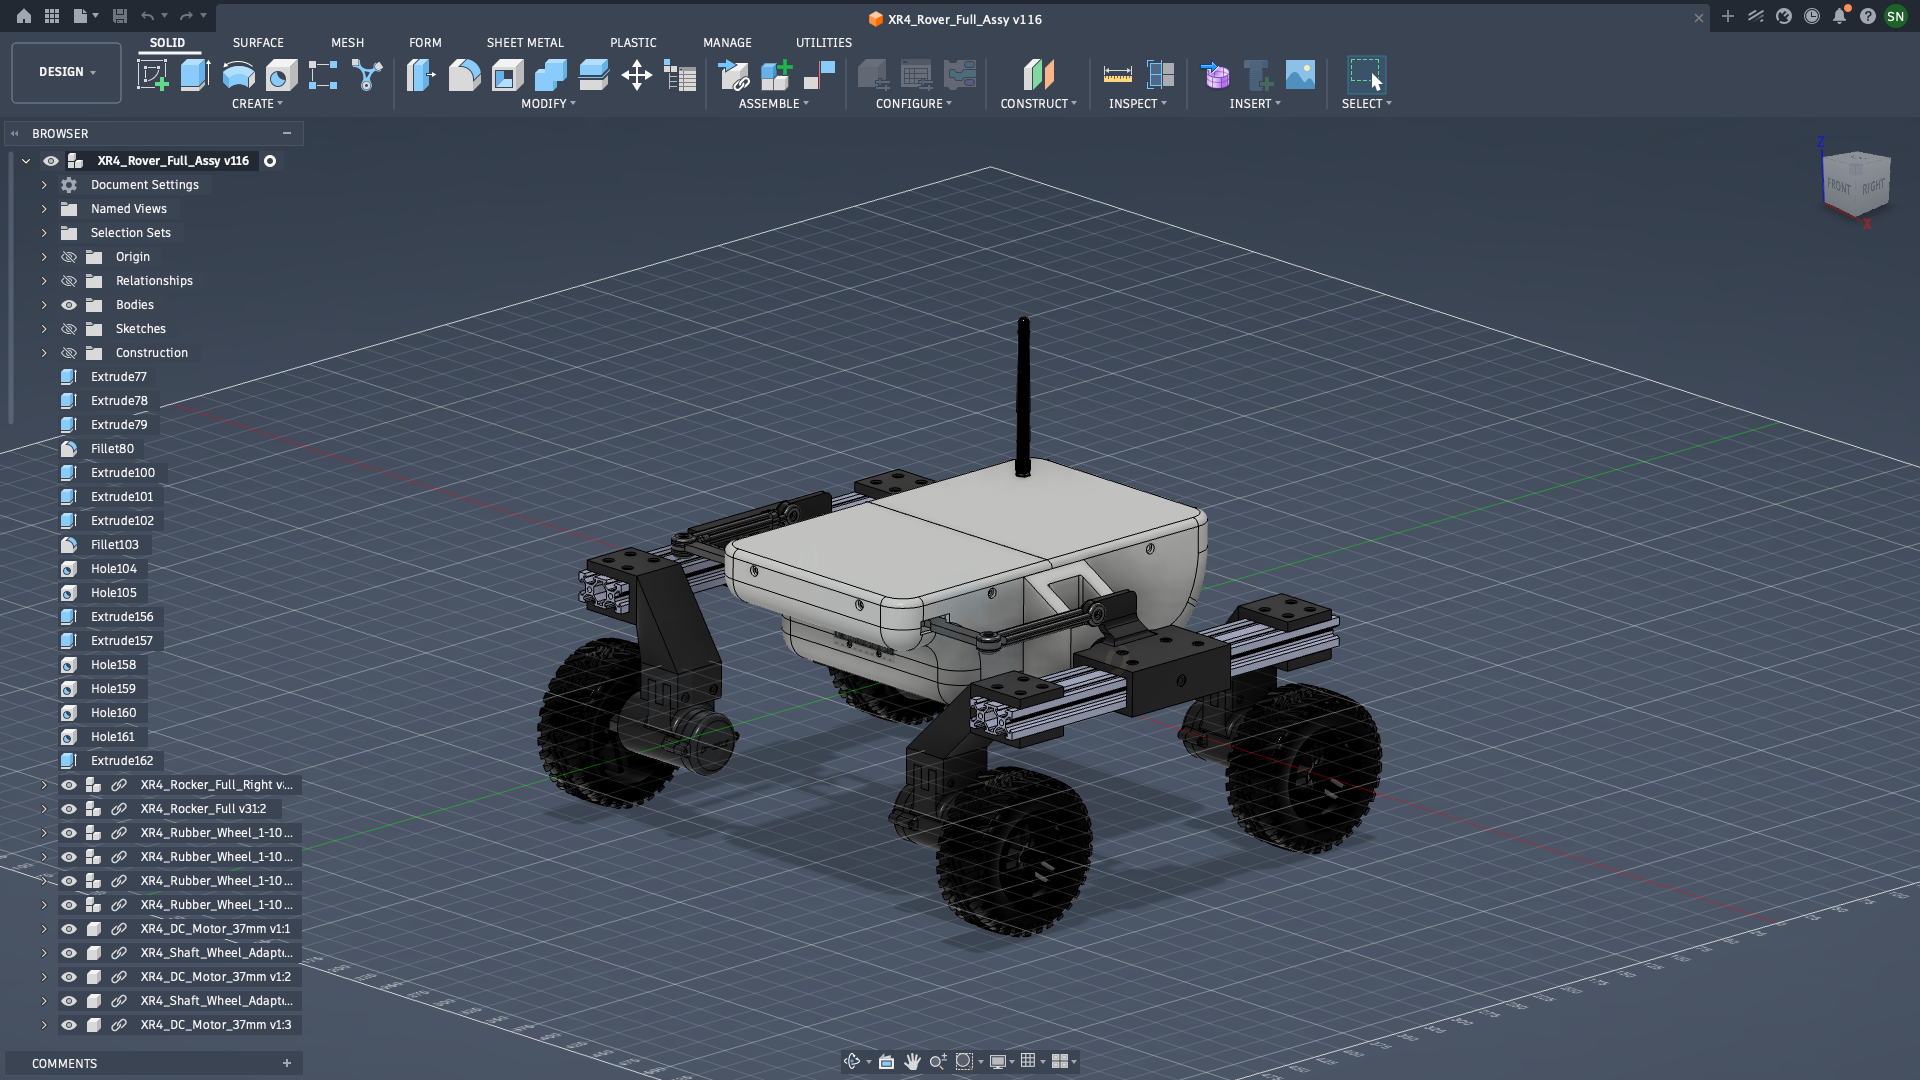The height and width of the screenshot is (1080, 1920).
Task: Toggle Relationships folder visibility
Action: click(69, 281)
